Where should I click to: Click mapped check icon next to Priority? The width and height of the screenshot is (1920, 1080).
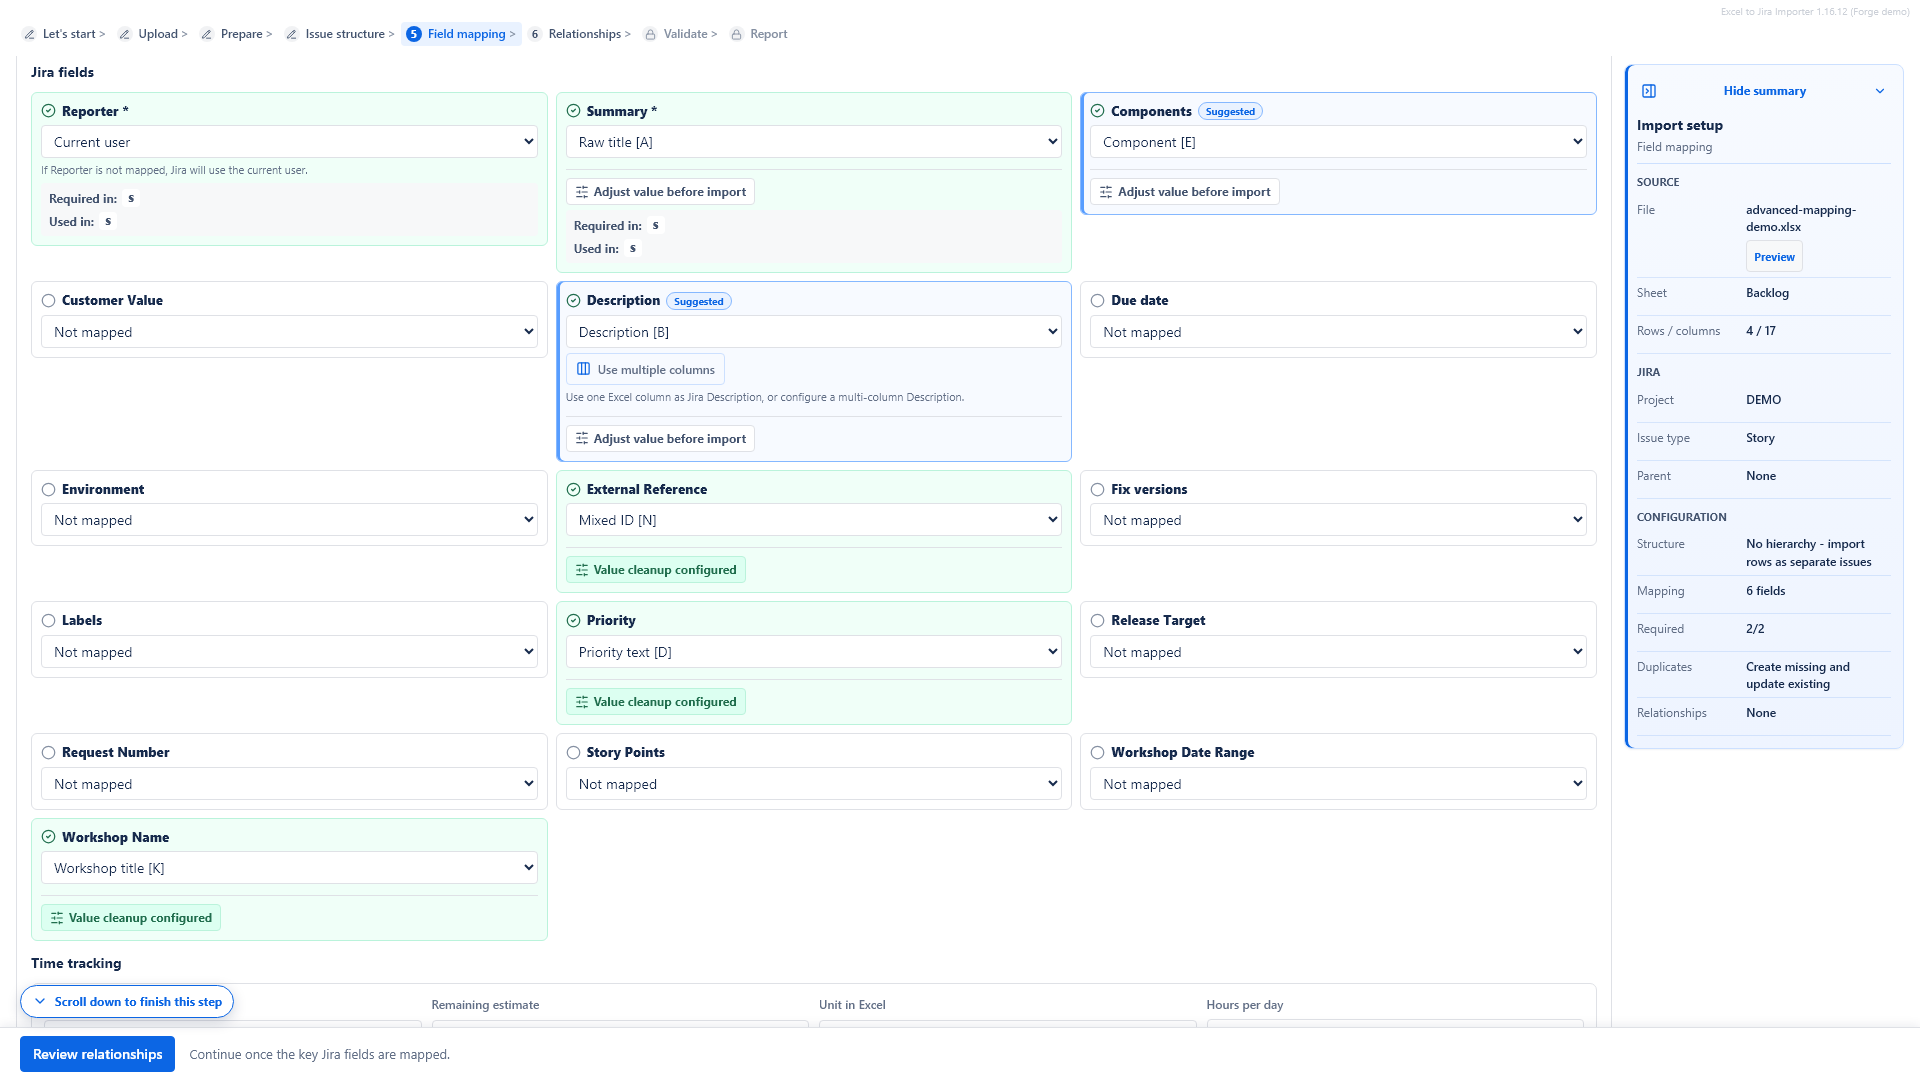point(573,620)
